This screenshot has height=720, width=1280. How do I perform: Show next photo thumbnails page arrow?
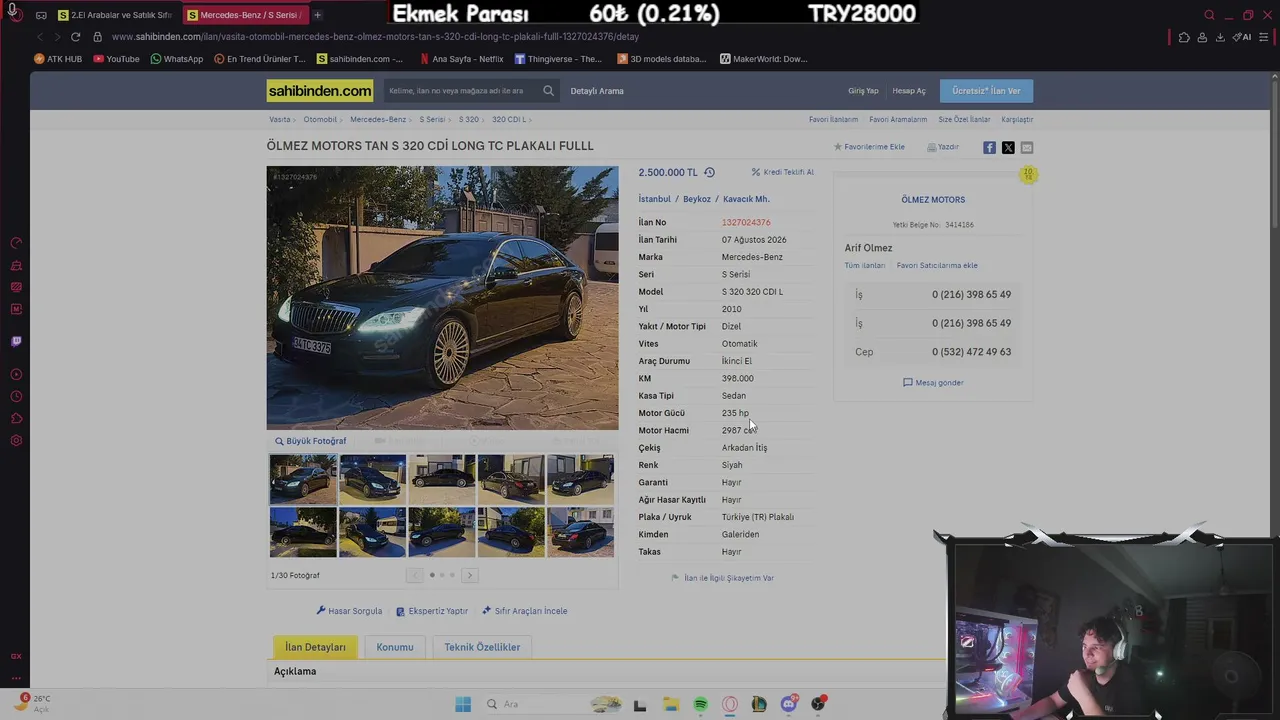(x=469, y=575)
